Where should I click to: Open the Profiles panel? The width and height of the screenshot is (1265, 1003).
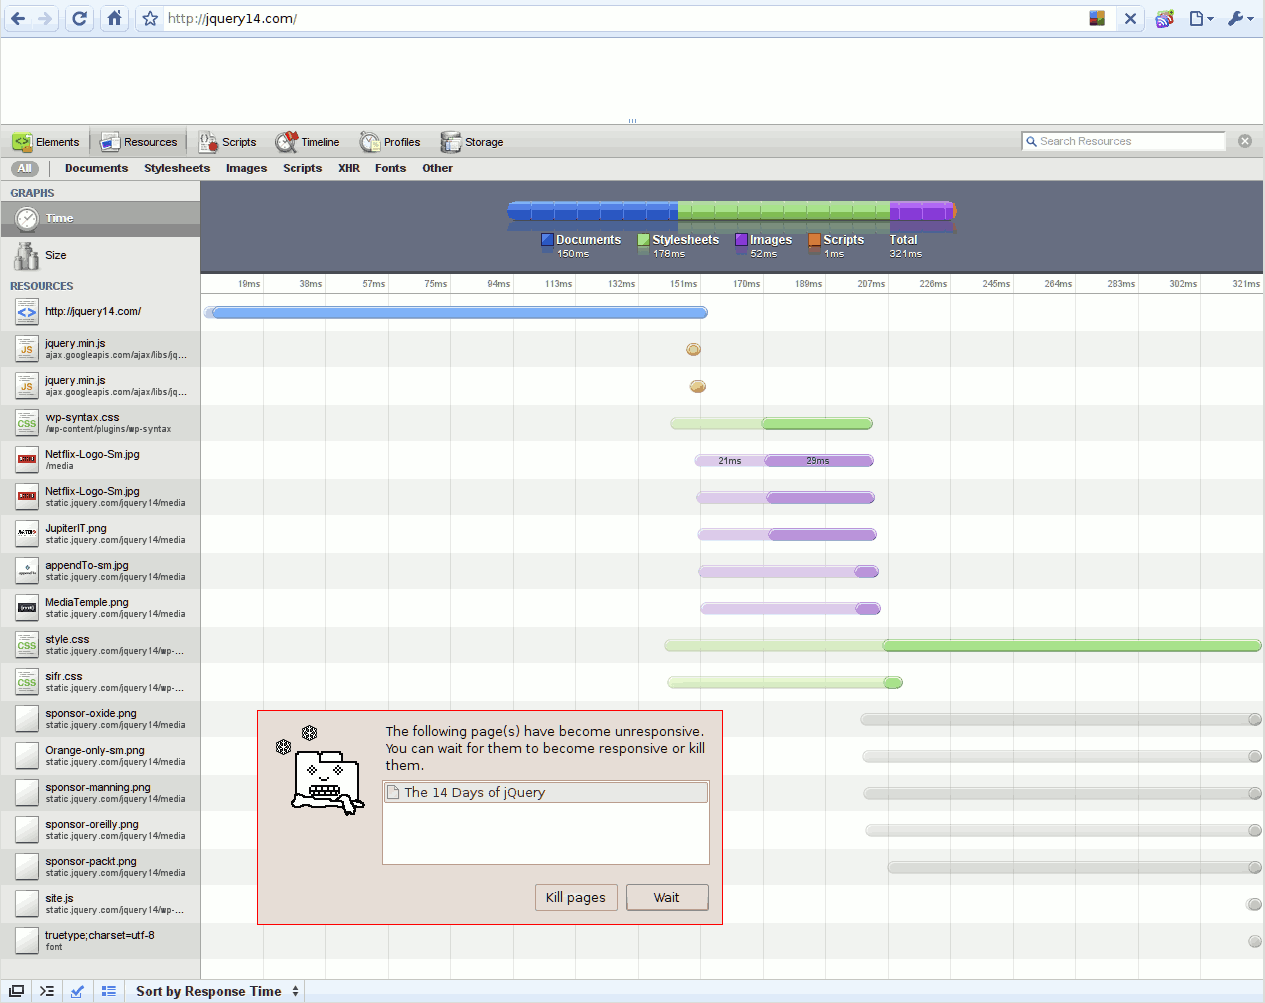(x=390, y=142)
